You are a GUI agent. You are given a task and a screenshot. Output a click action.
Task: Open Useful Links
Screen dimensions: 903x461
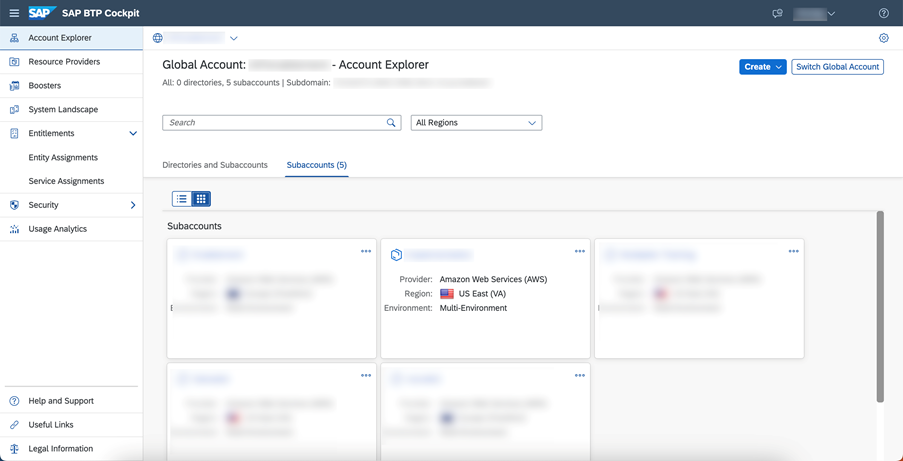71,425
